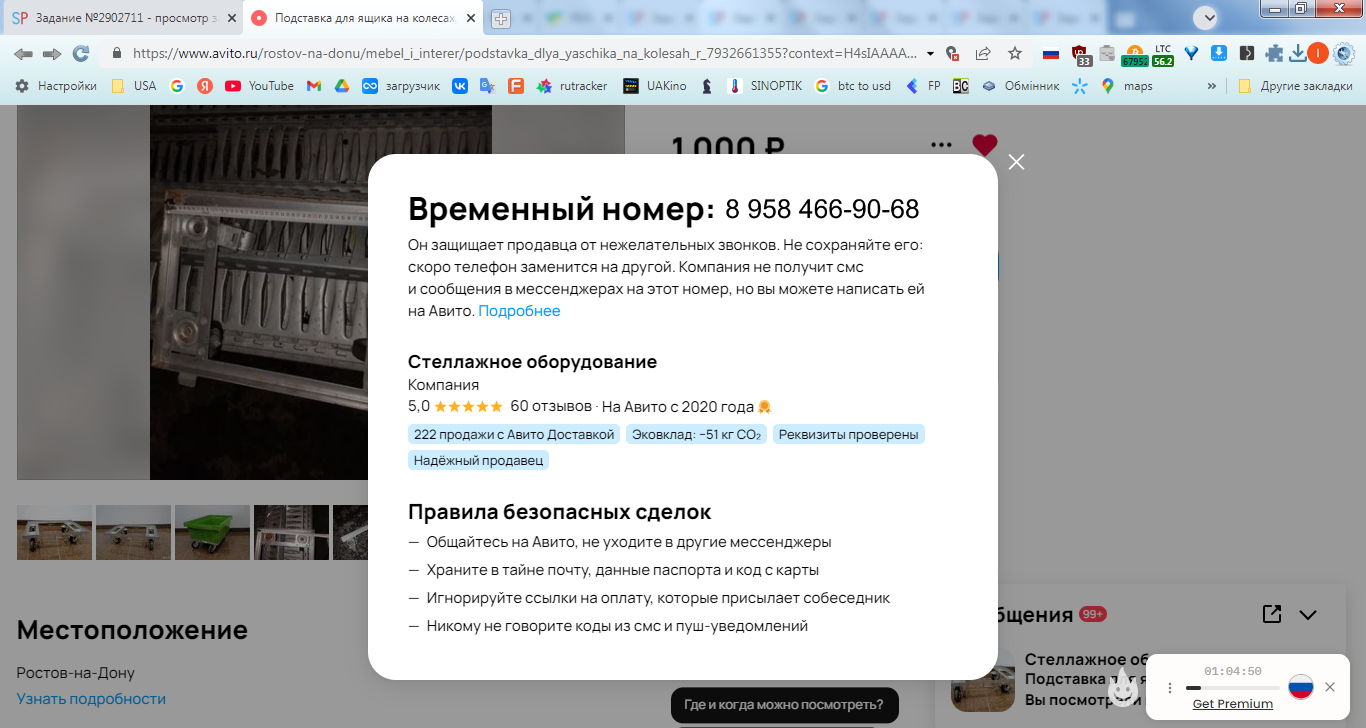Open messages panel in new window
1366x728 pixels.
(1271, 614)
